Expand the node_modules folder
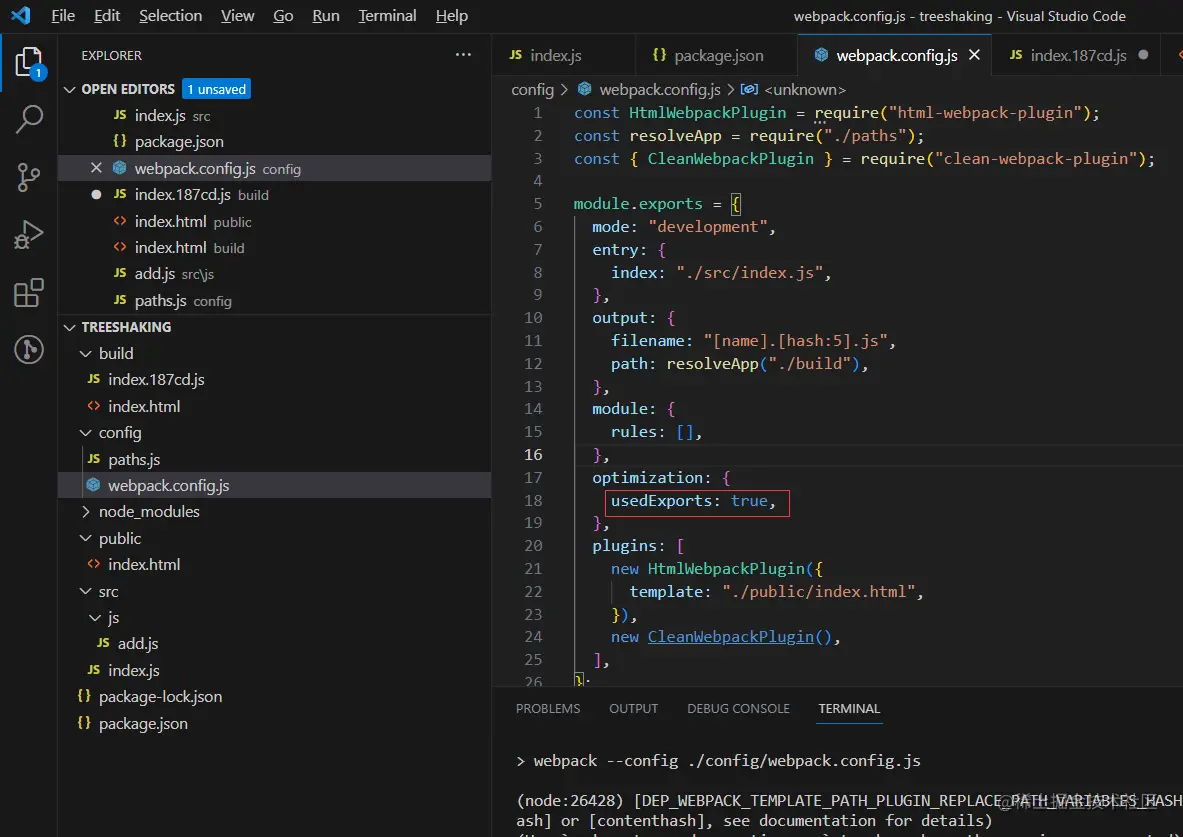The width and height of the screenshot is (1183, 837). pos(86,512)
